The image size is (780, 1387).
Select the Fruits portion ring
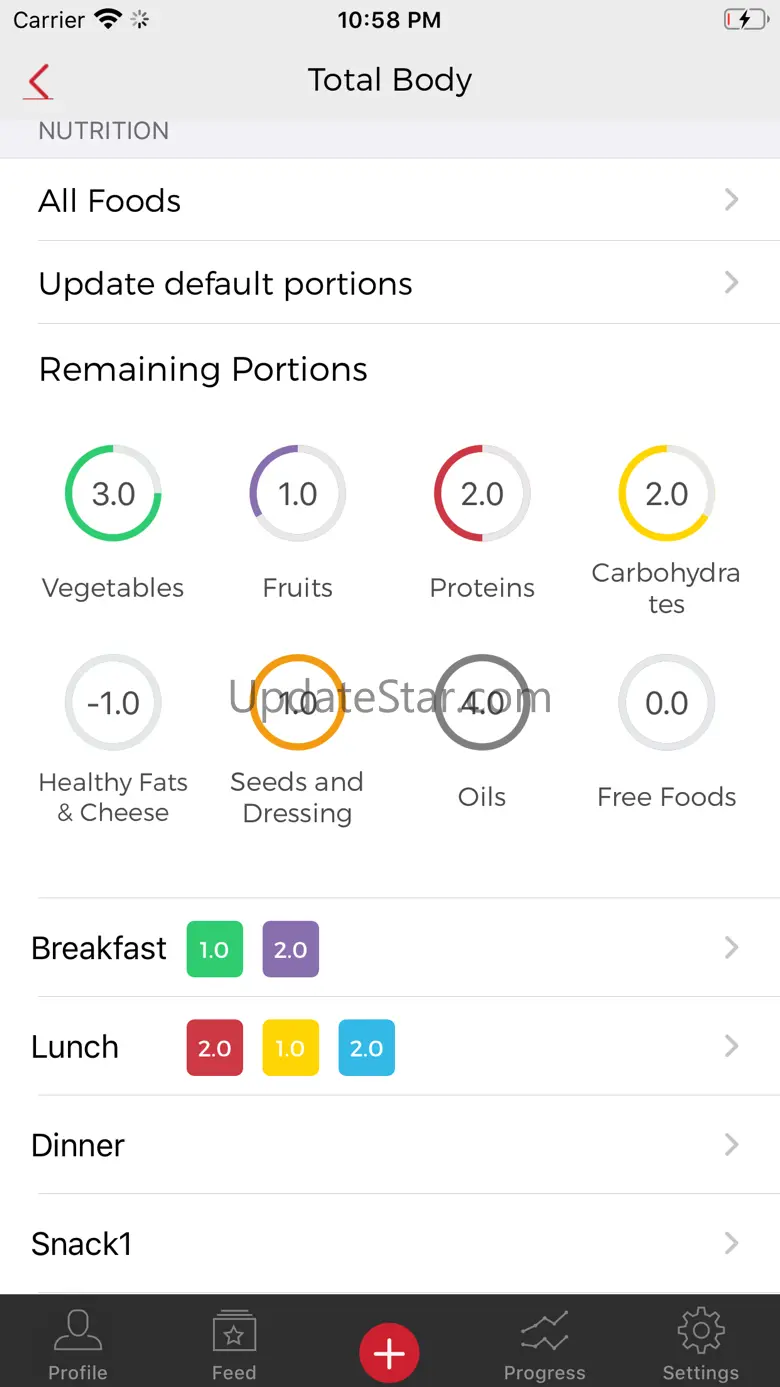pyautogui.click(x=297, y=494)
